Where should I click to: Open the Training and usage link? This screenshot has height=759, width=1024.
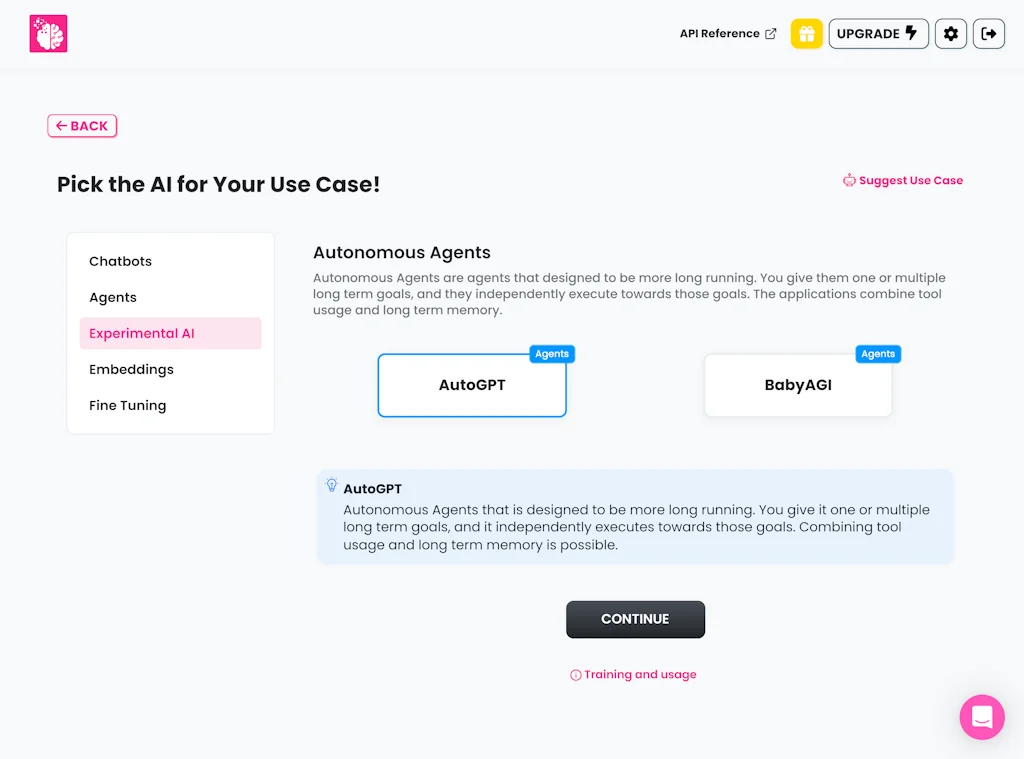pyautogui.click(x=640, y=675)
